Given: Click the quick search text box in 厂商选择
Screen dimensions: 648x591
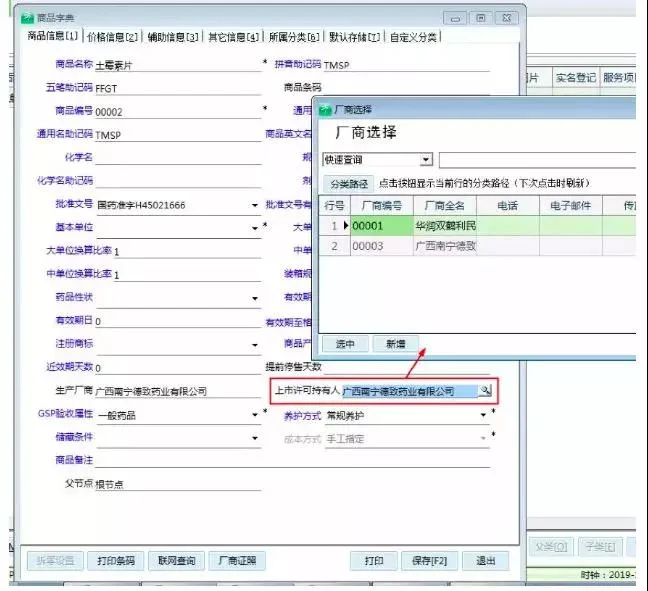Looking at the screenshot, I should pyautogui.click(x=537, y=160).
